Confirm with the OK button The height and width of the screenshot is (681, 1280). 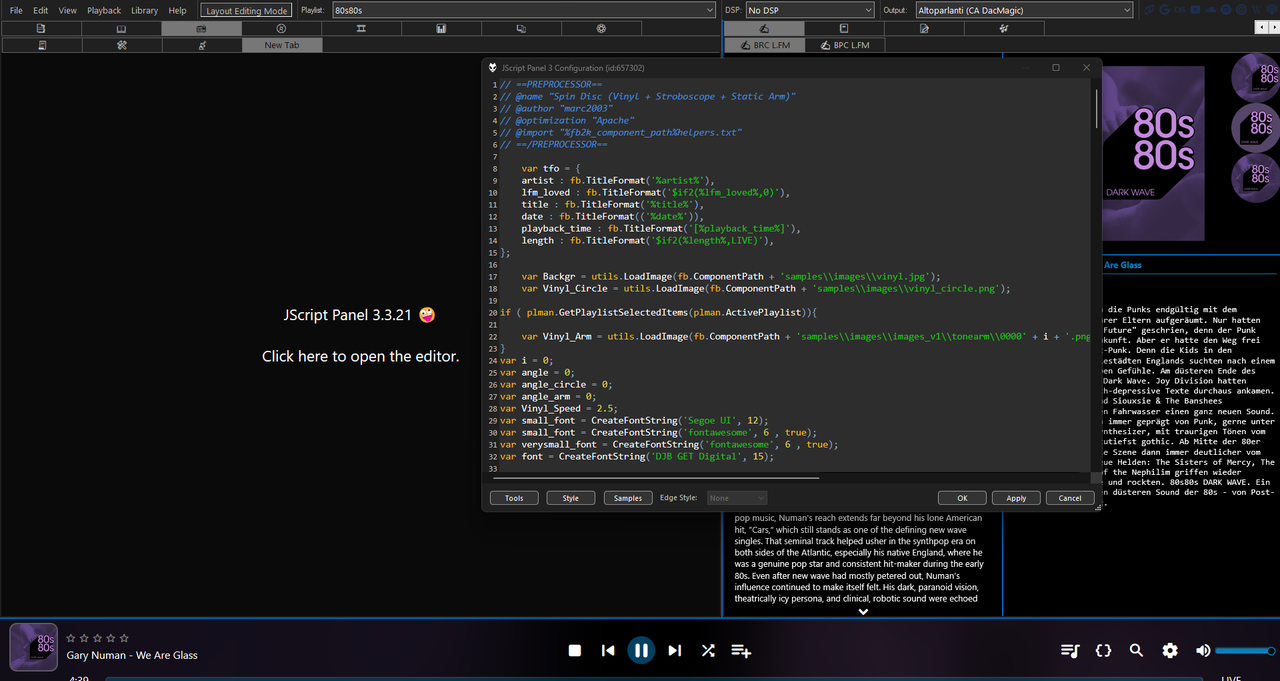point(962,498)
